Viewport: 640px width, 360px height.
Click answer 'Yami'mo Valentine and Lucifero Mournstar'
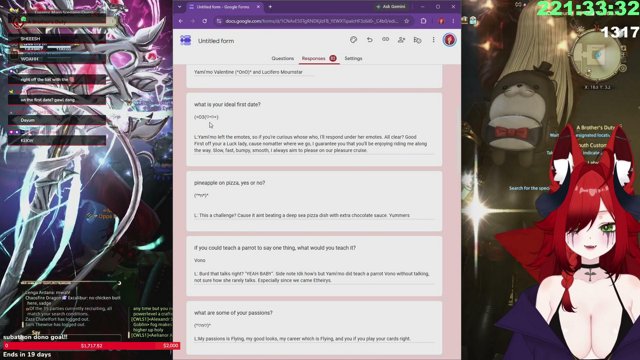[x=248, y=72]
